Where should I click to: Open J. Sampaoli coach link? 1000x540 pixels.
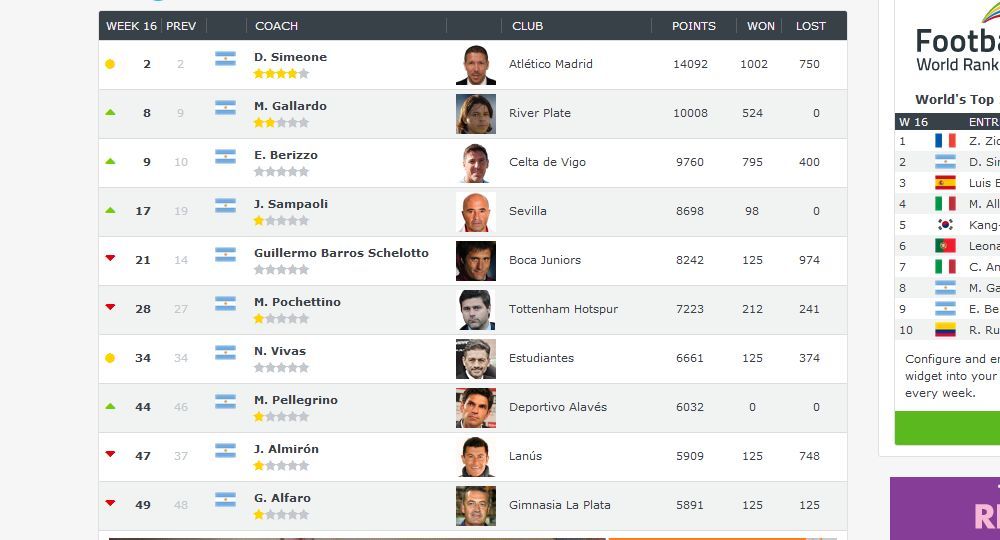pyautogui.click(x=291, y=204)
